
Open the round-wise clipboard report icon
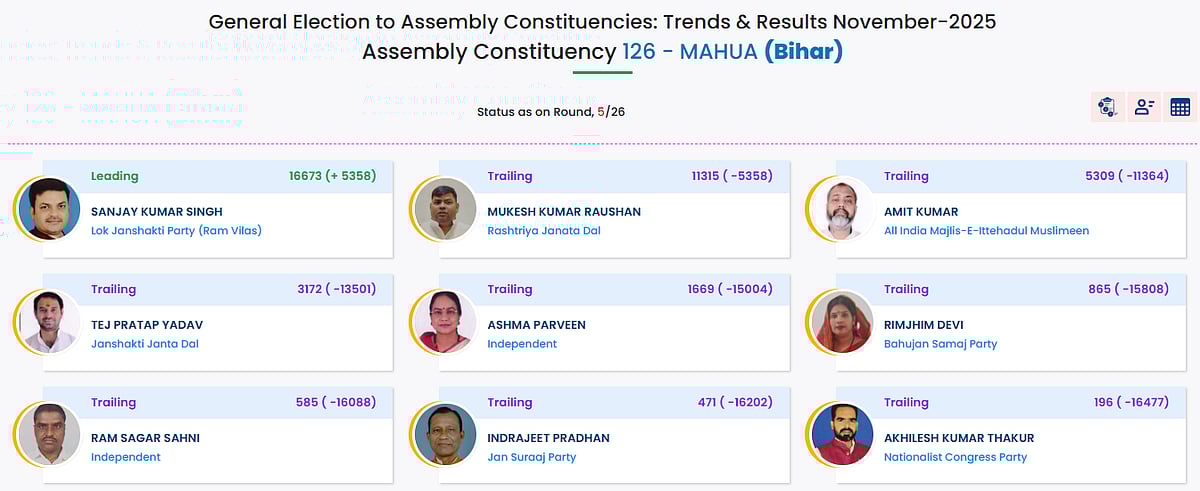click(1107, 107)
